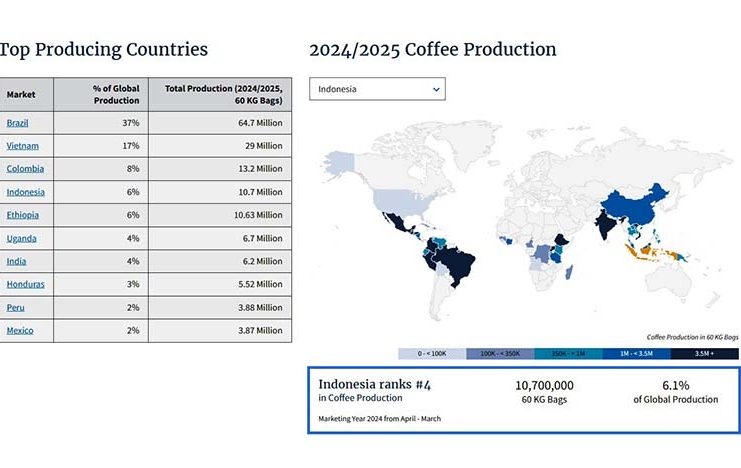Open the Ethiopia market link
Screen dimensions: 741x468
tap(23, 215)
